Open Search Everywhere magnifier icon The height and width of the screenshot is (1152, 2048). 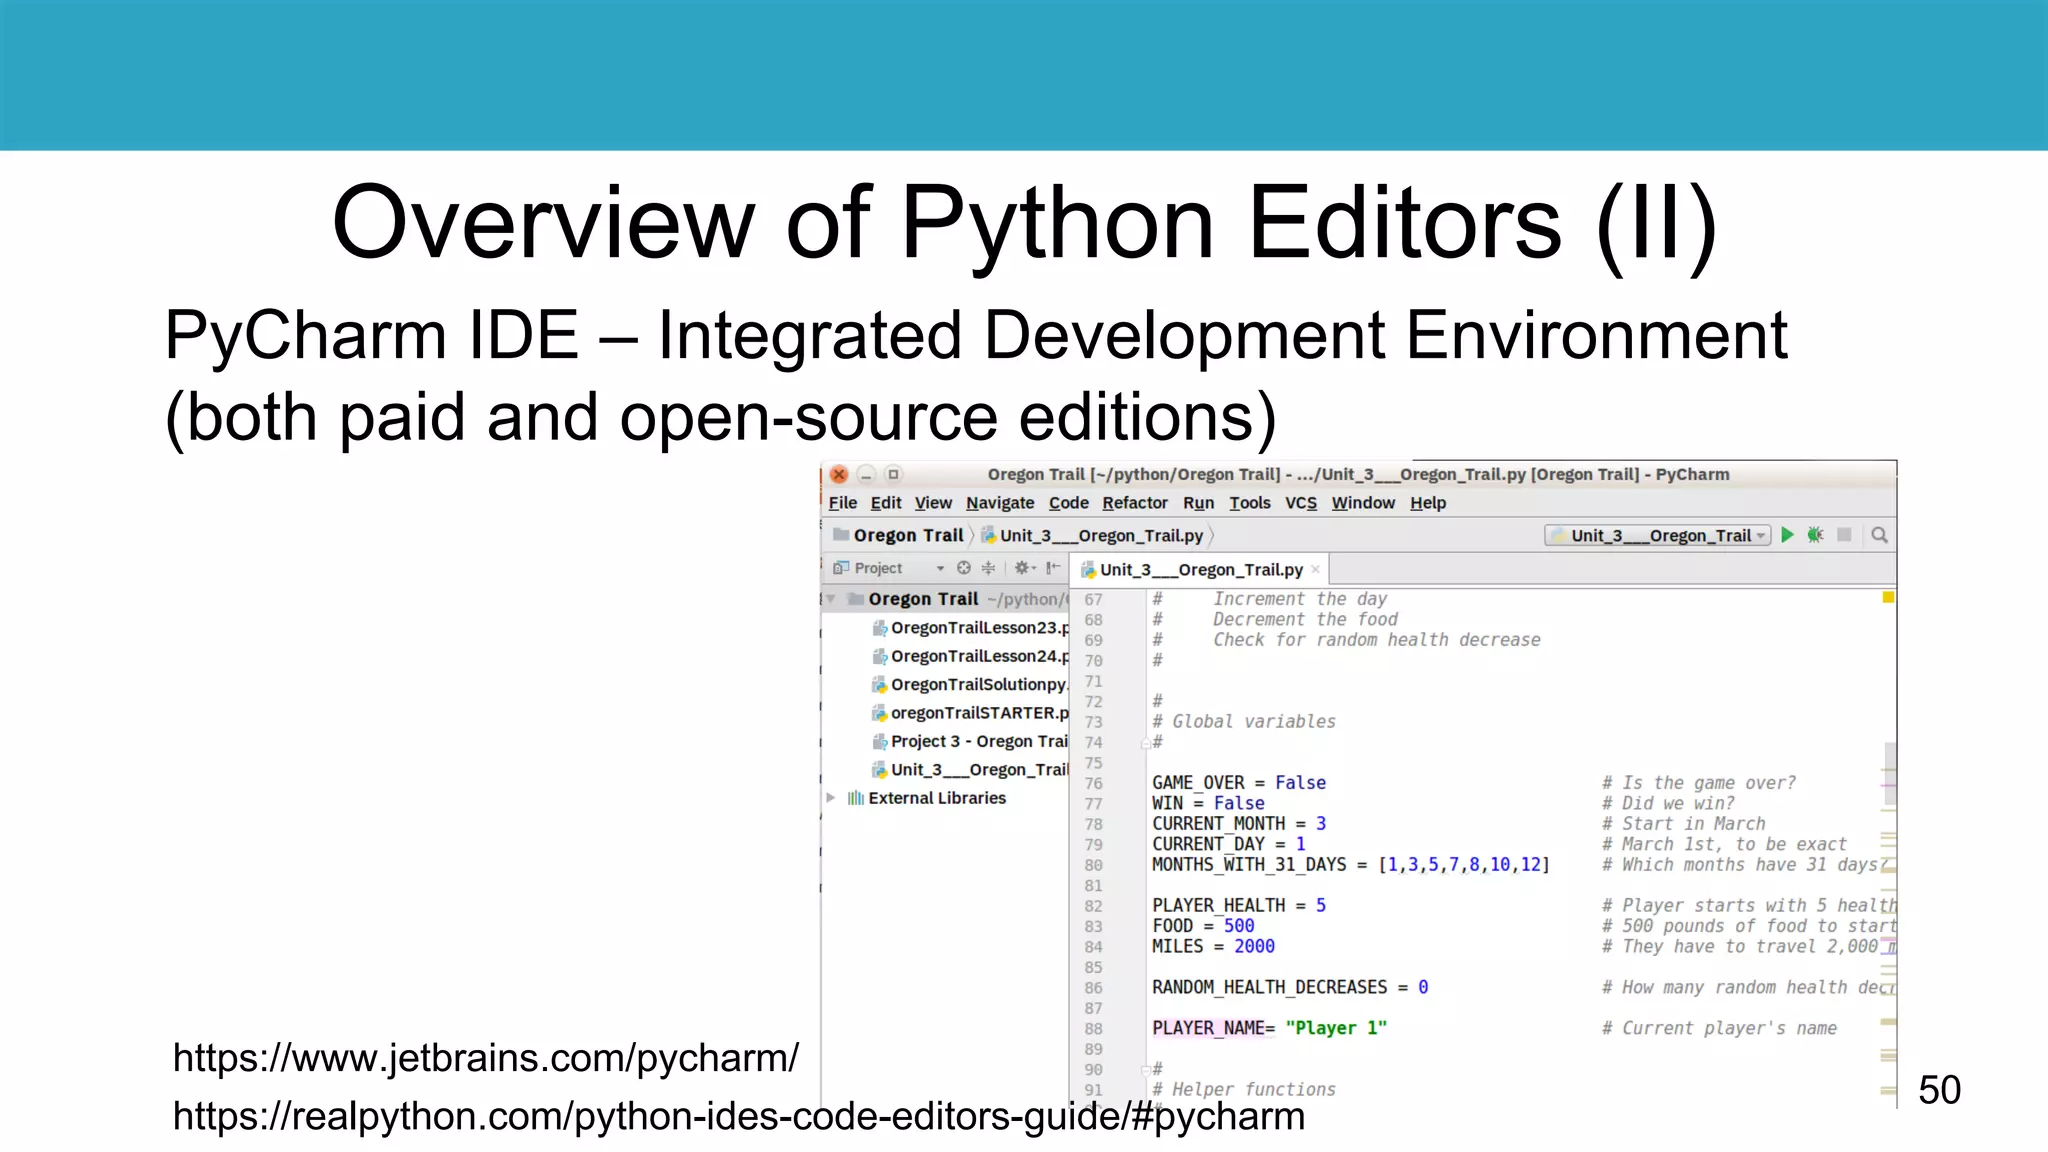click(x=1879, y=535)
